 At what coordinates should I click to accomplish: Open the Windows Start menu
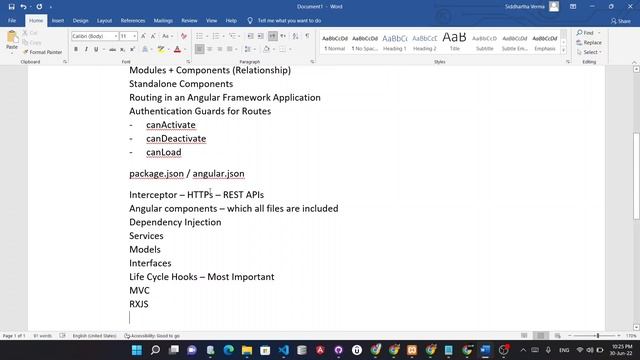[137, 350]
